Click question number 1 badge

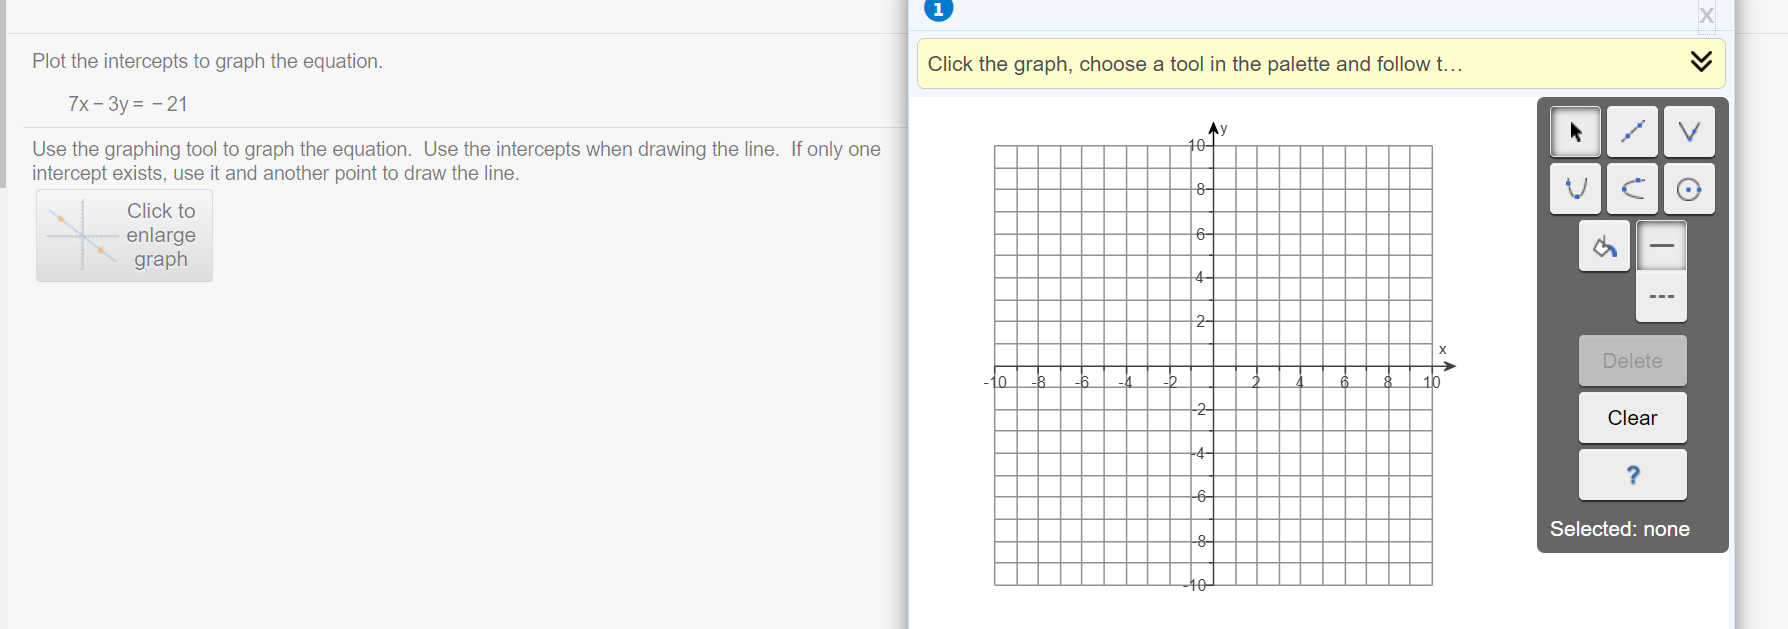(x=938, y=10)
